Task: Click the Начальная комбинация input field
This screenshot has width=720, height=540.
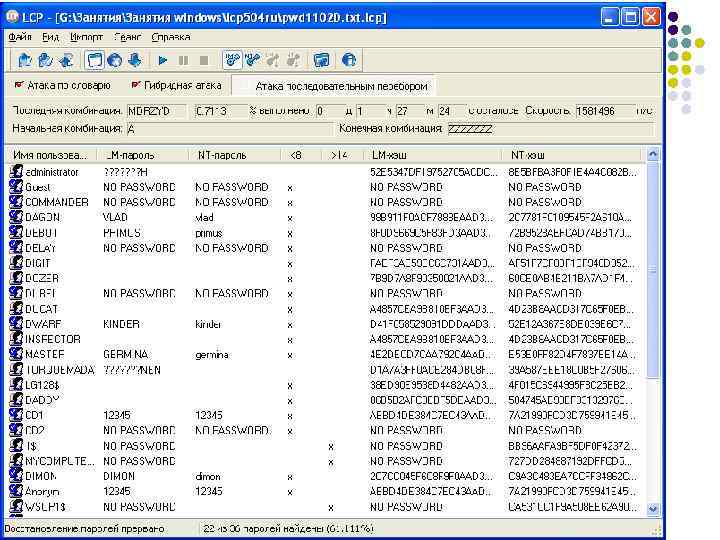Action: [229, 129]
